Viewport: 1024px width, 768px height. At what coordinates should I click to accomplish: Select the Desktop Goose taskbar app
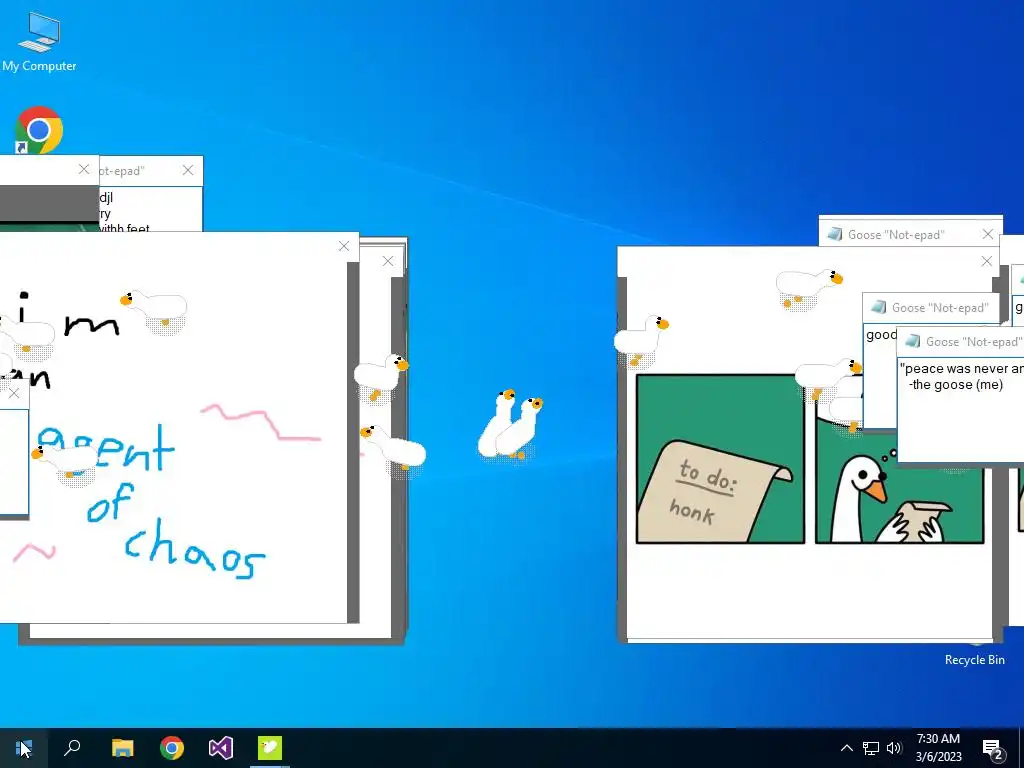270,748
